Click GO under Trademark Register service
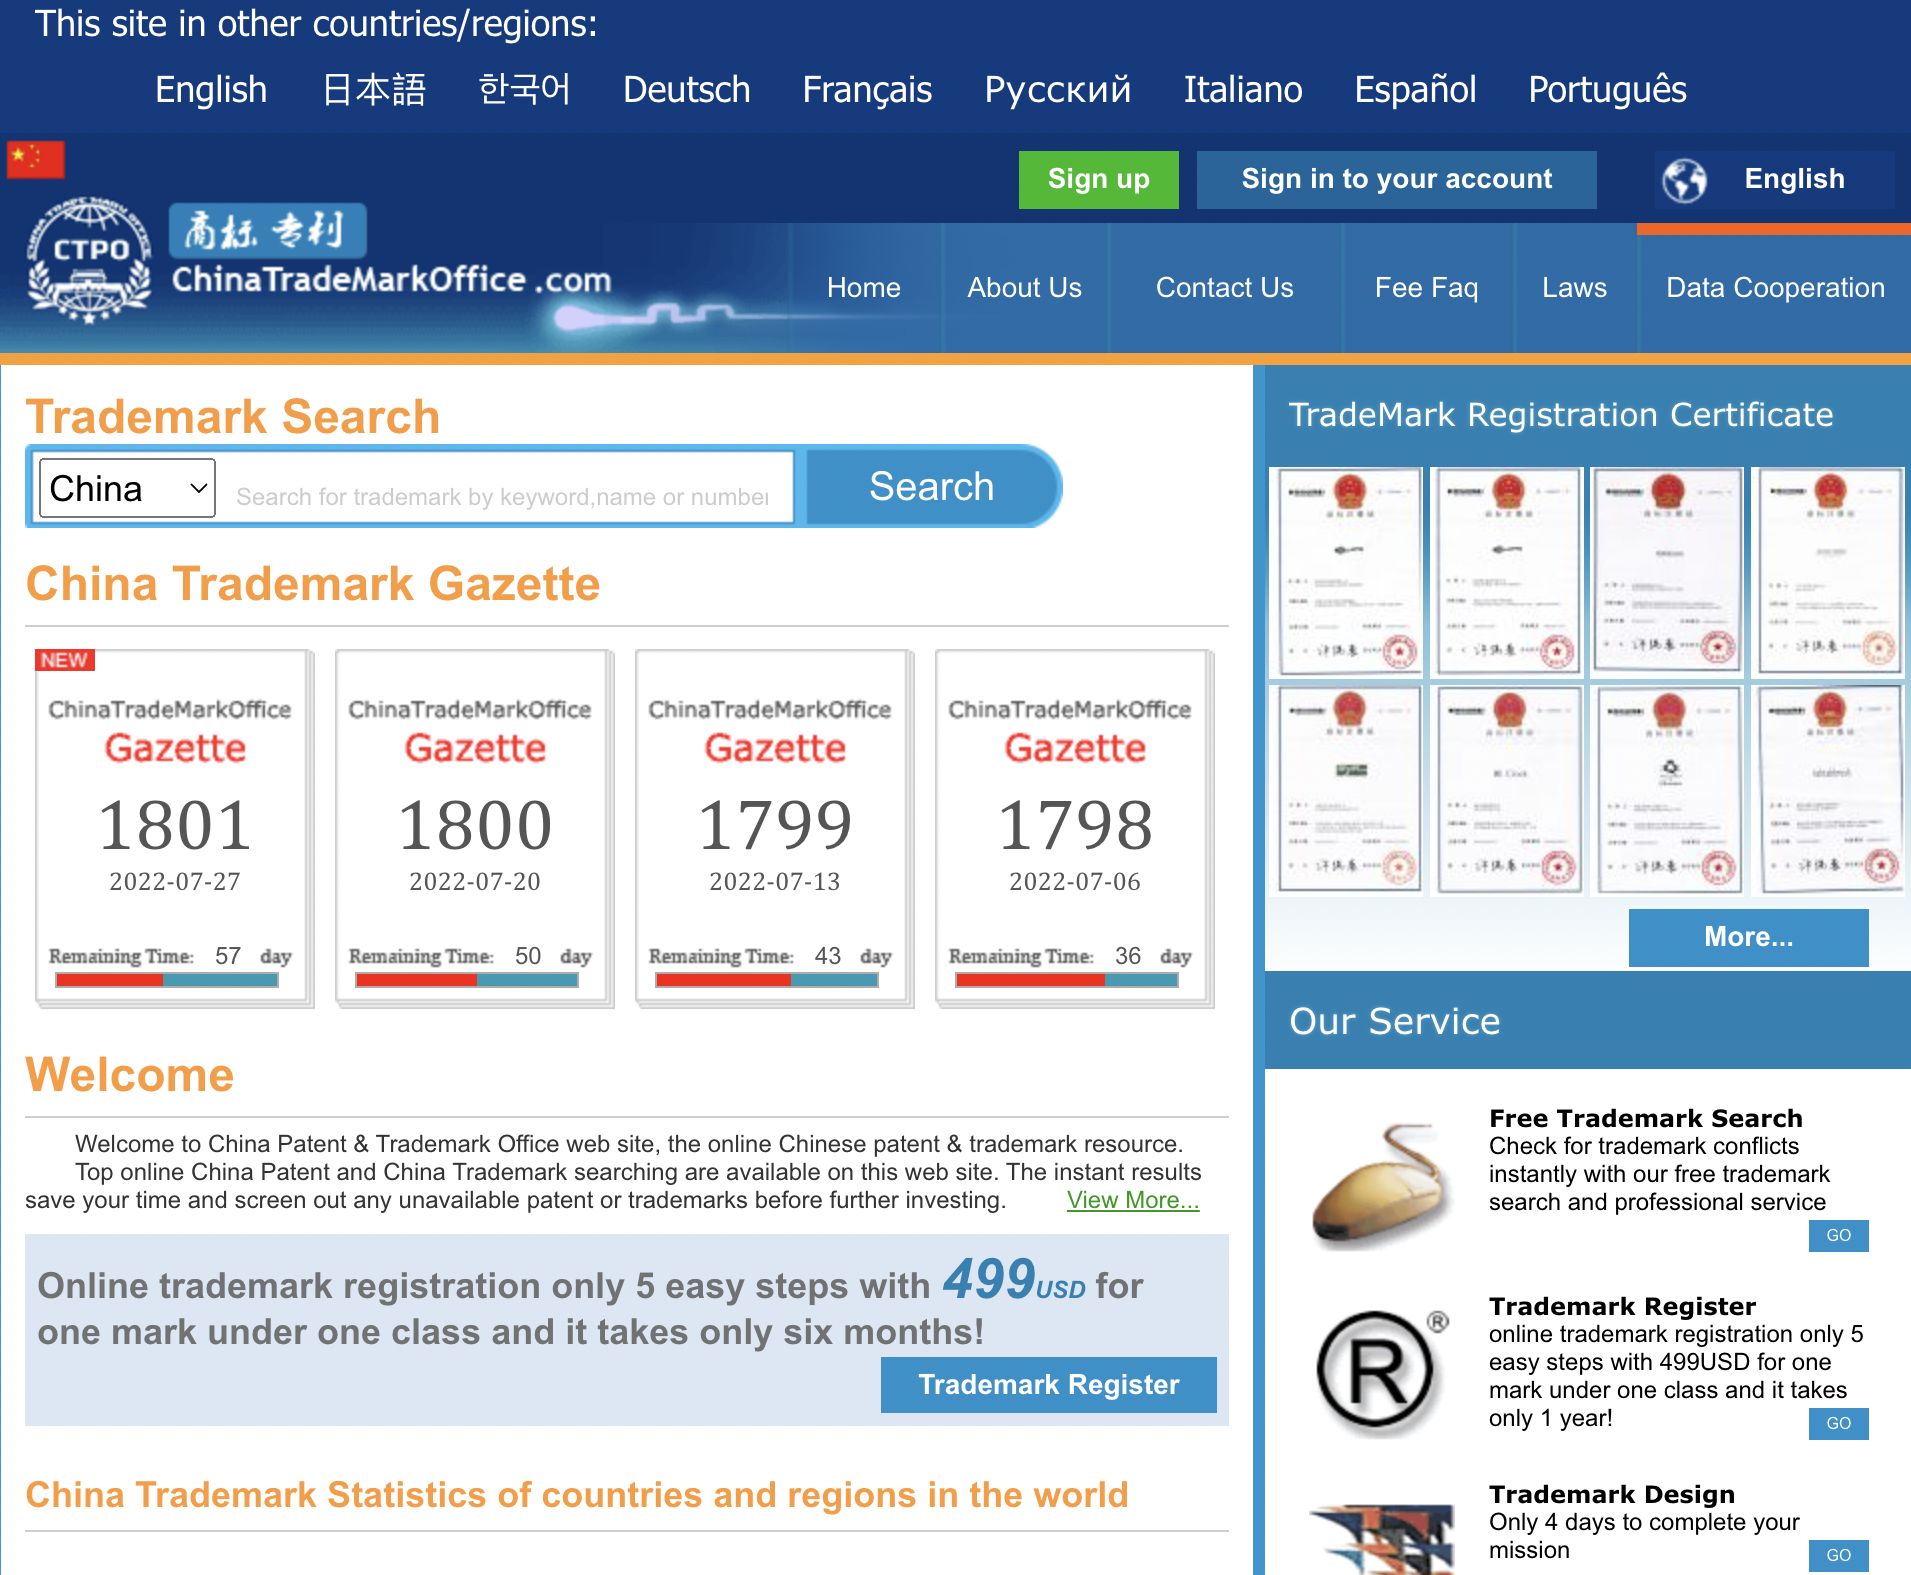The width and height of the screenshot is (1911, 1575). [x=1838, y=1424]
